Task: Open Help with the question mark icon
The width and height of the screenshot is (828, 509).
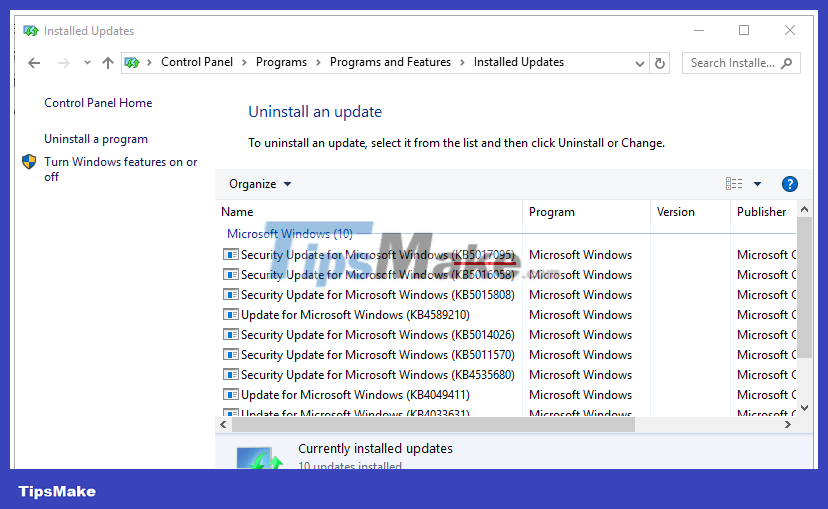Action: 789,184
